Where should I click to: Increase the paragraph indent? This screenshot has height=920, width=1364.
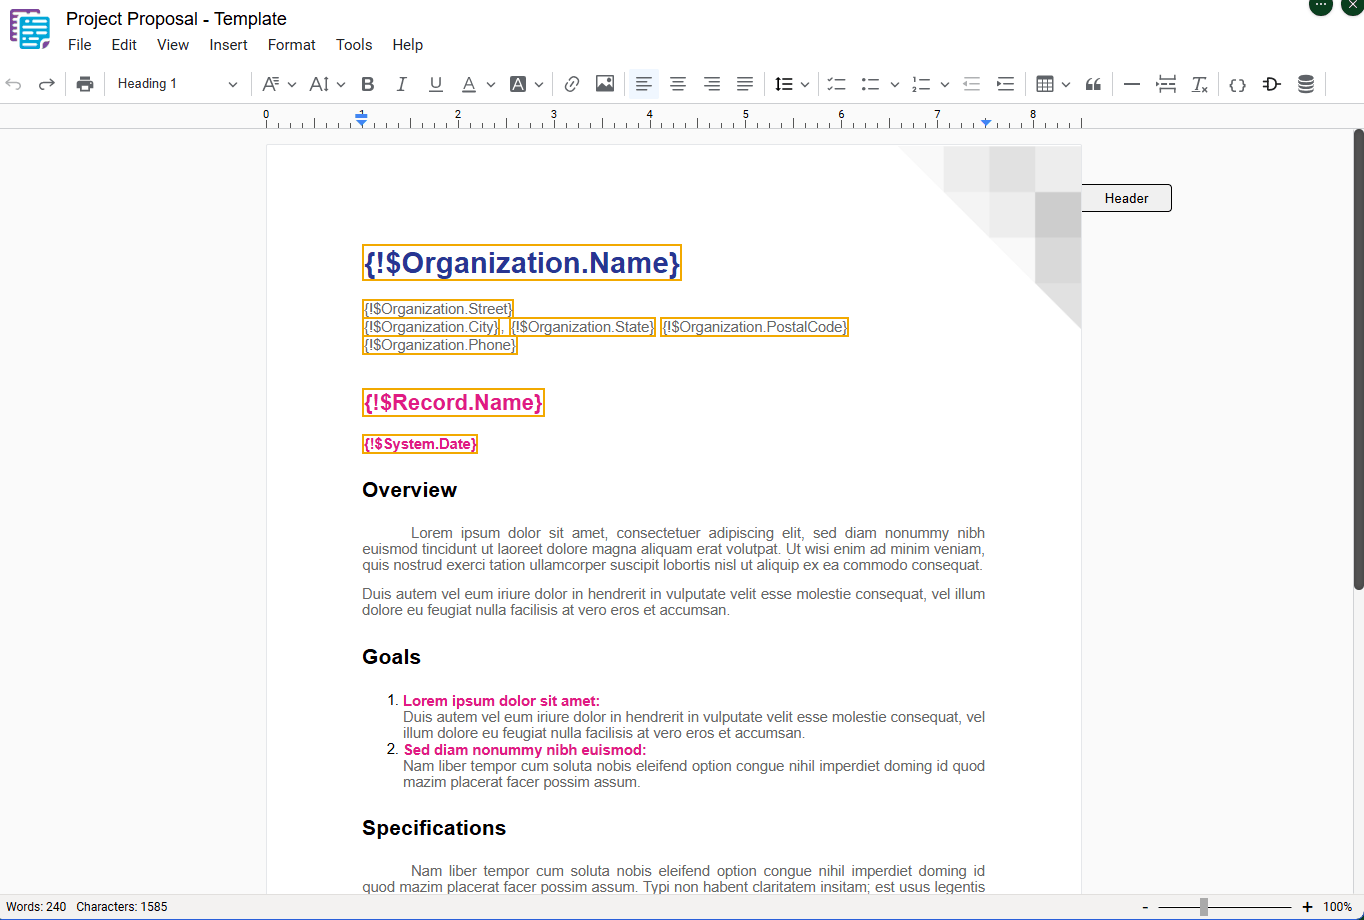(1005, 84)
